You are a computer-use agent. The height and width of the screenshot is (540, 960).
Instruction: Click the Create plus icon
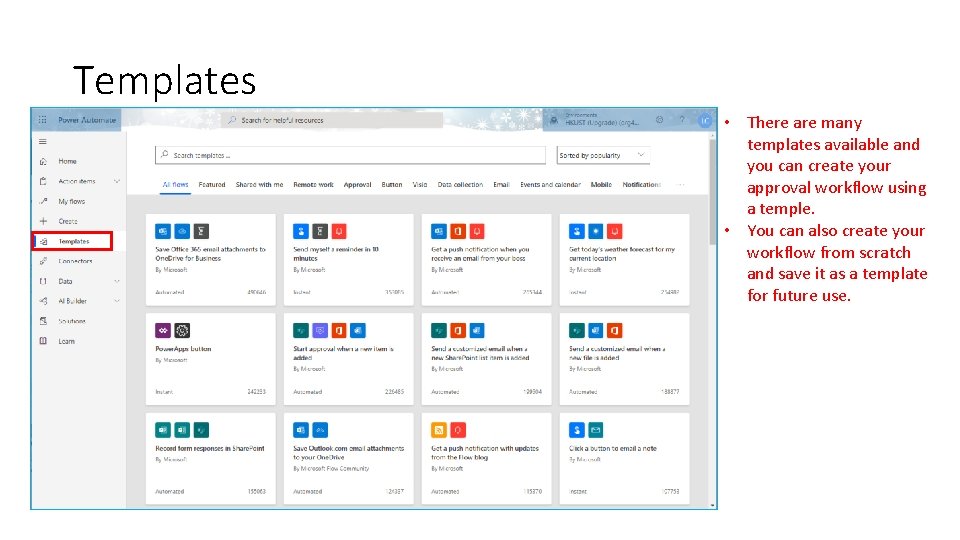pyautogui.click(x=43, y=221)
